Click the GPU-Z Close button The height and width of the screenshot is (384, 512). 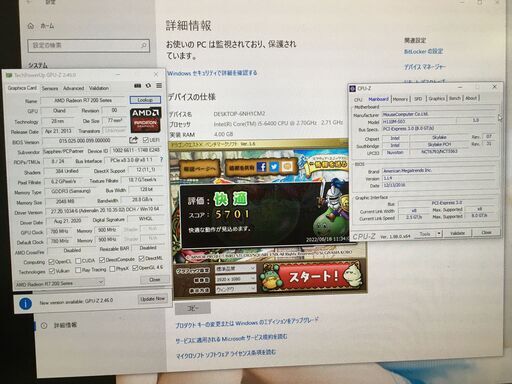pyautogui.click(x=154, y=280)
